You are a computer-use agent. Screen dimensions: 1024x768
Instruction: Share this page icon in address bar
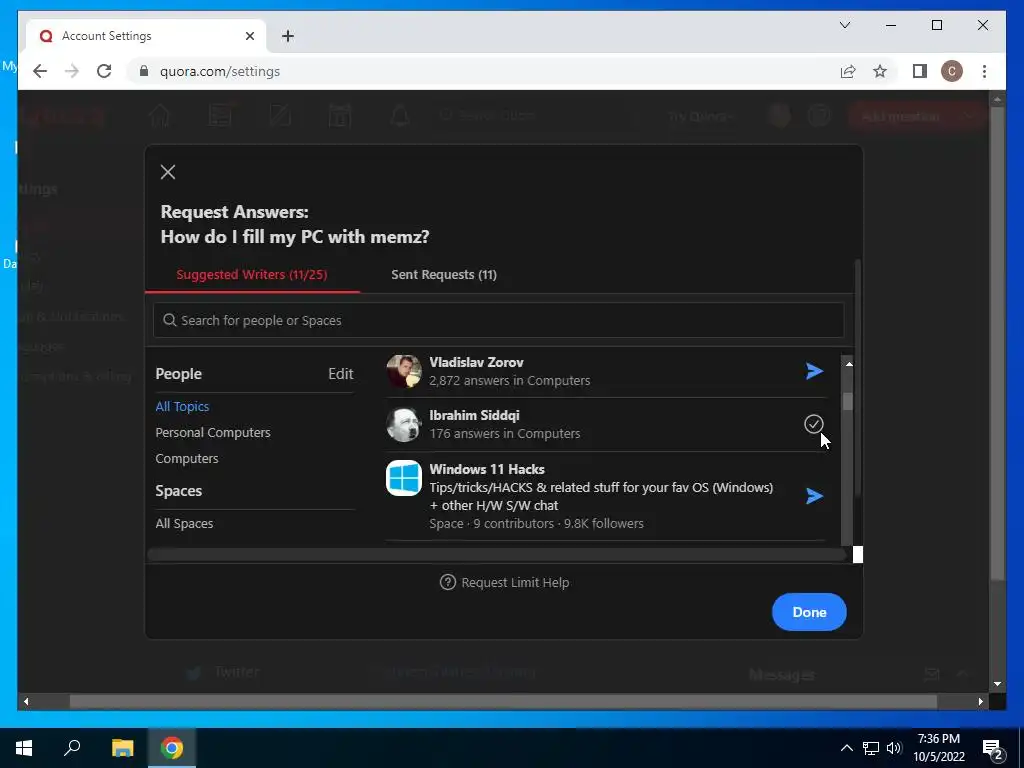pos(848,71)
